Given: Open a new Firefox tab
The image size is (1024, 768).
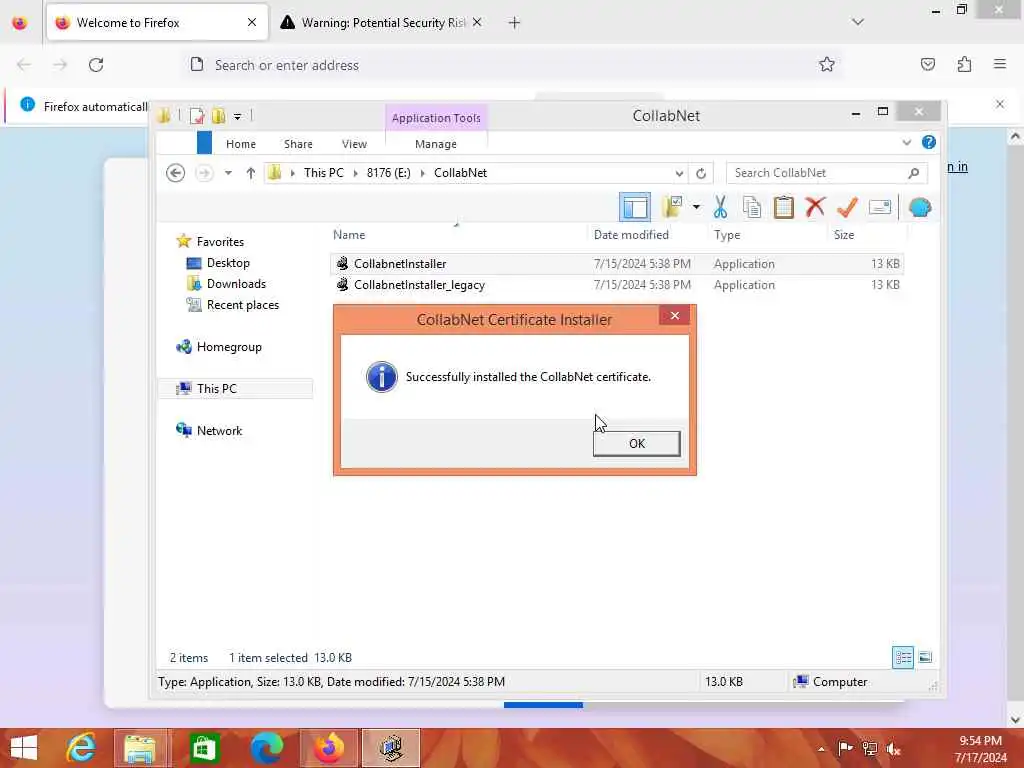Looking at the screenshot, I should (x=514, y=23).
